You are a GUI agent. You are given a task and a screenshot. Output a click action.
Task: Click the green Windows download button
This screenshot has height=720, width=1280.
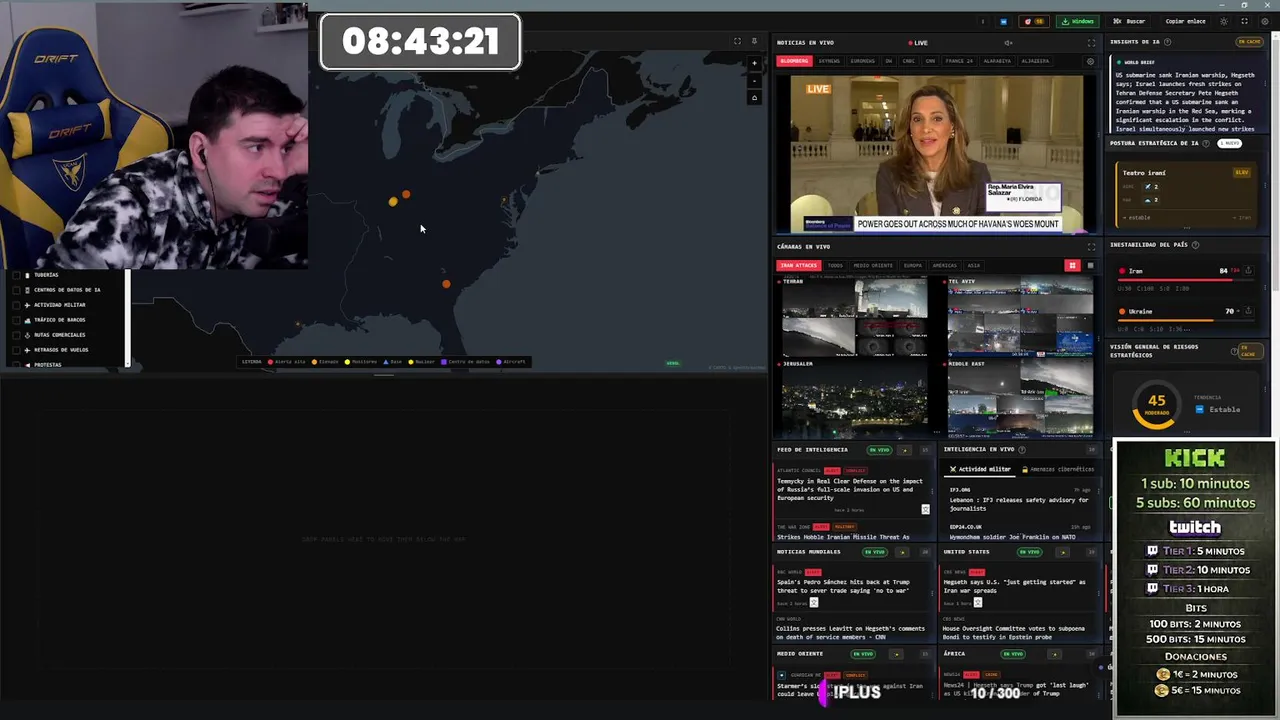pos(1078,21)
